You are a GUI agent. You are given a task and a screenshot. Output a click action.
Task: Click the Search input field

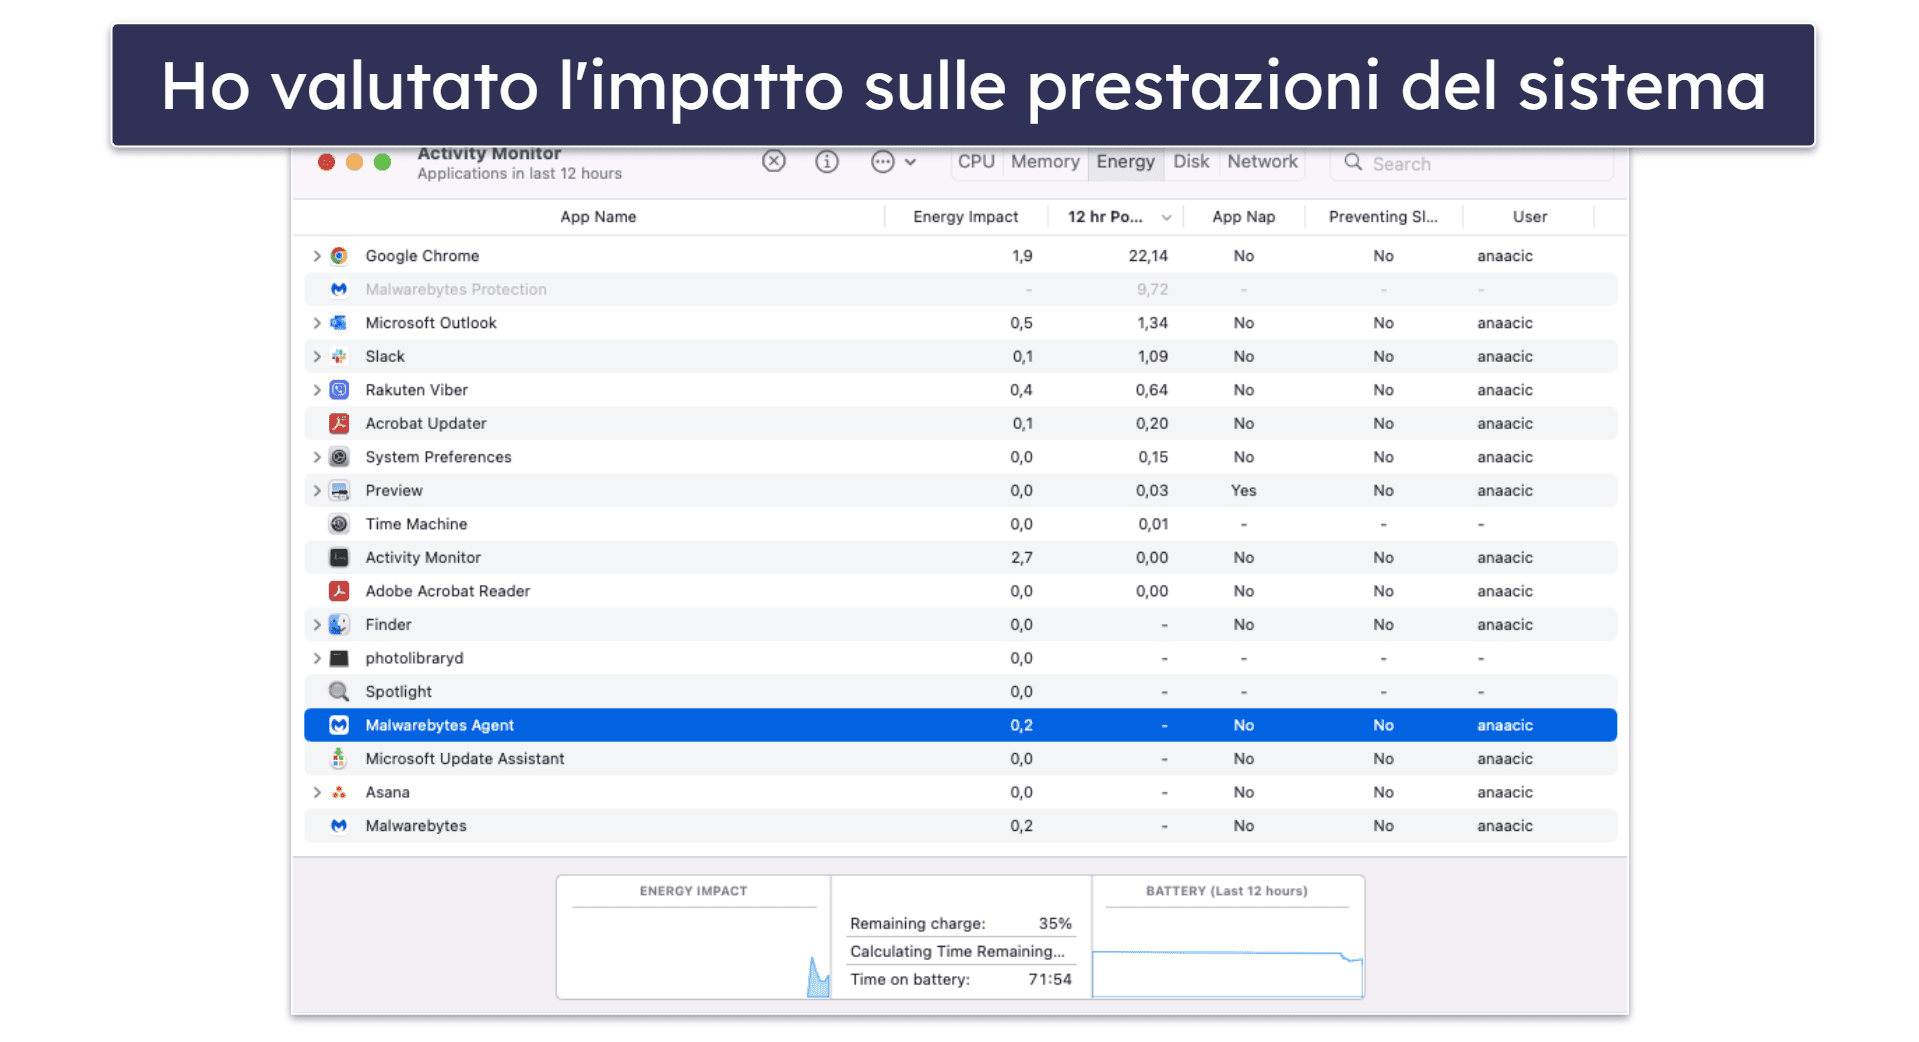(1471, 163)
